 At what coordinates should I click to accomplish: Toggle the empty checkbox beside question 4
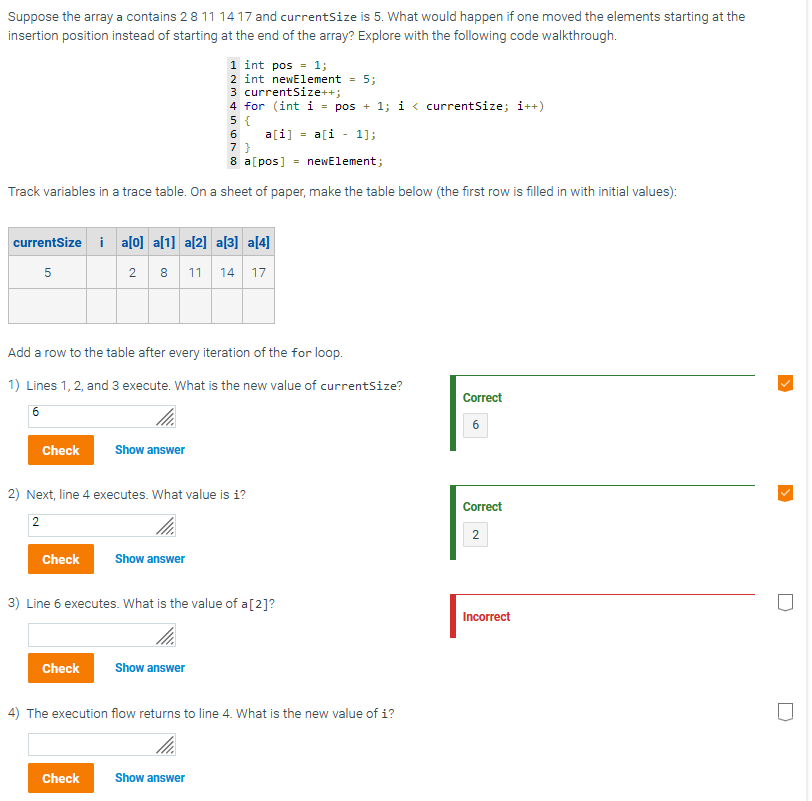tap(785, 712)
